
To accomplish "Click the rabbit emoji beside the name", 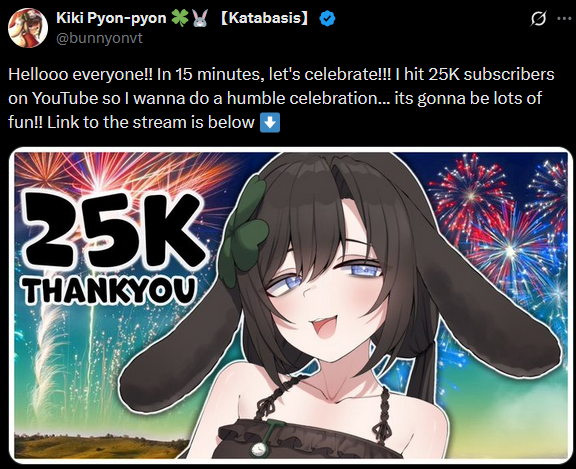I will point(199,18).
